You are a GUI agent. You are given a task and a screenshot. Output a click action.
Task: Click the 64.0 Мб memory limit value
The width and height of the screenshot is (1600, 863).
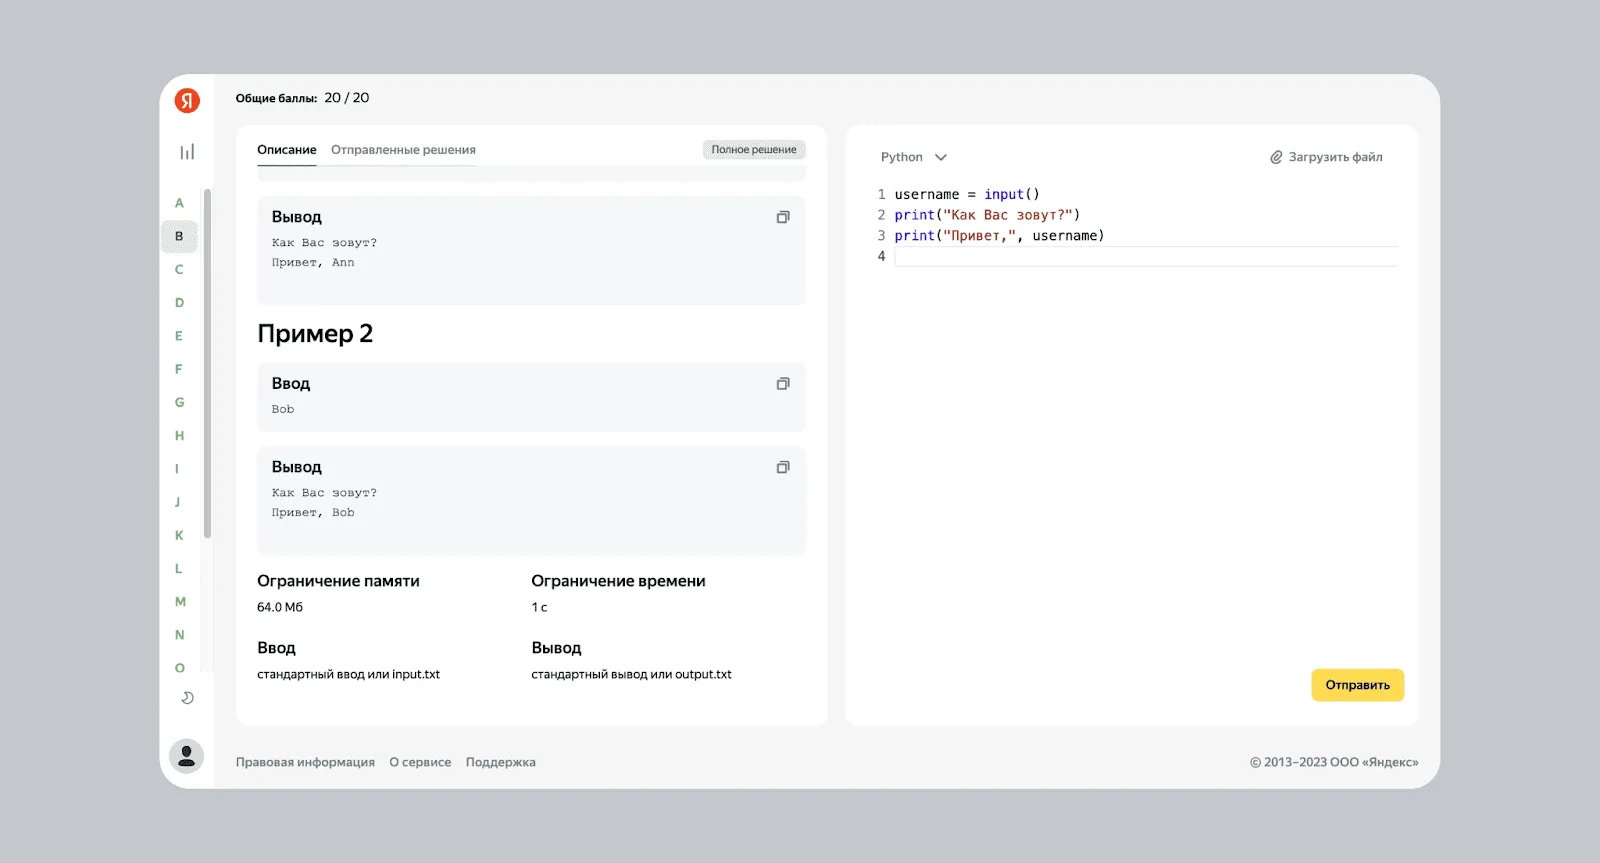(280, 607)
